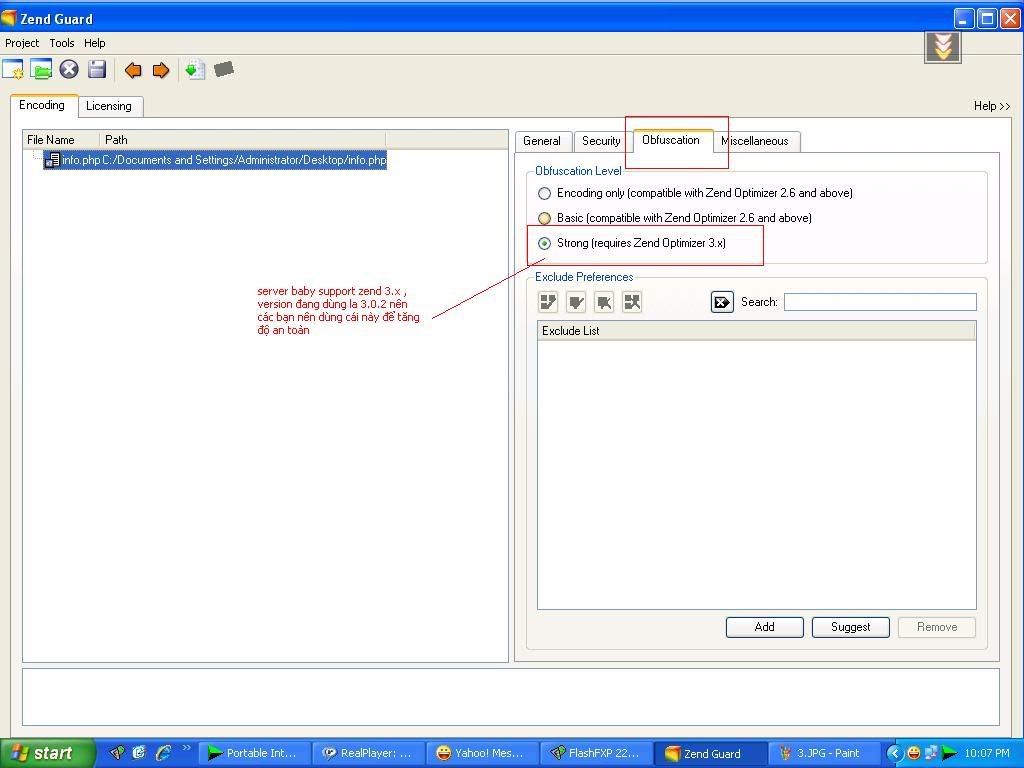Click the info.php file icon in list
Image resolution: width=1024 pixels, height=768 pixels.
pos(52,160)
